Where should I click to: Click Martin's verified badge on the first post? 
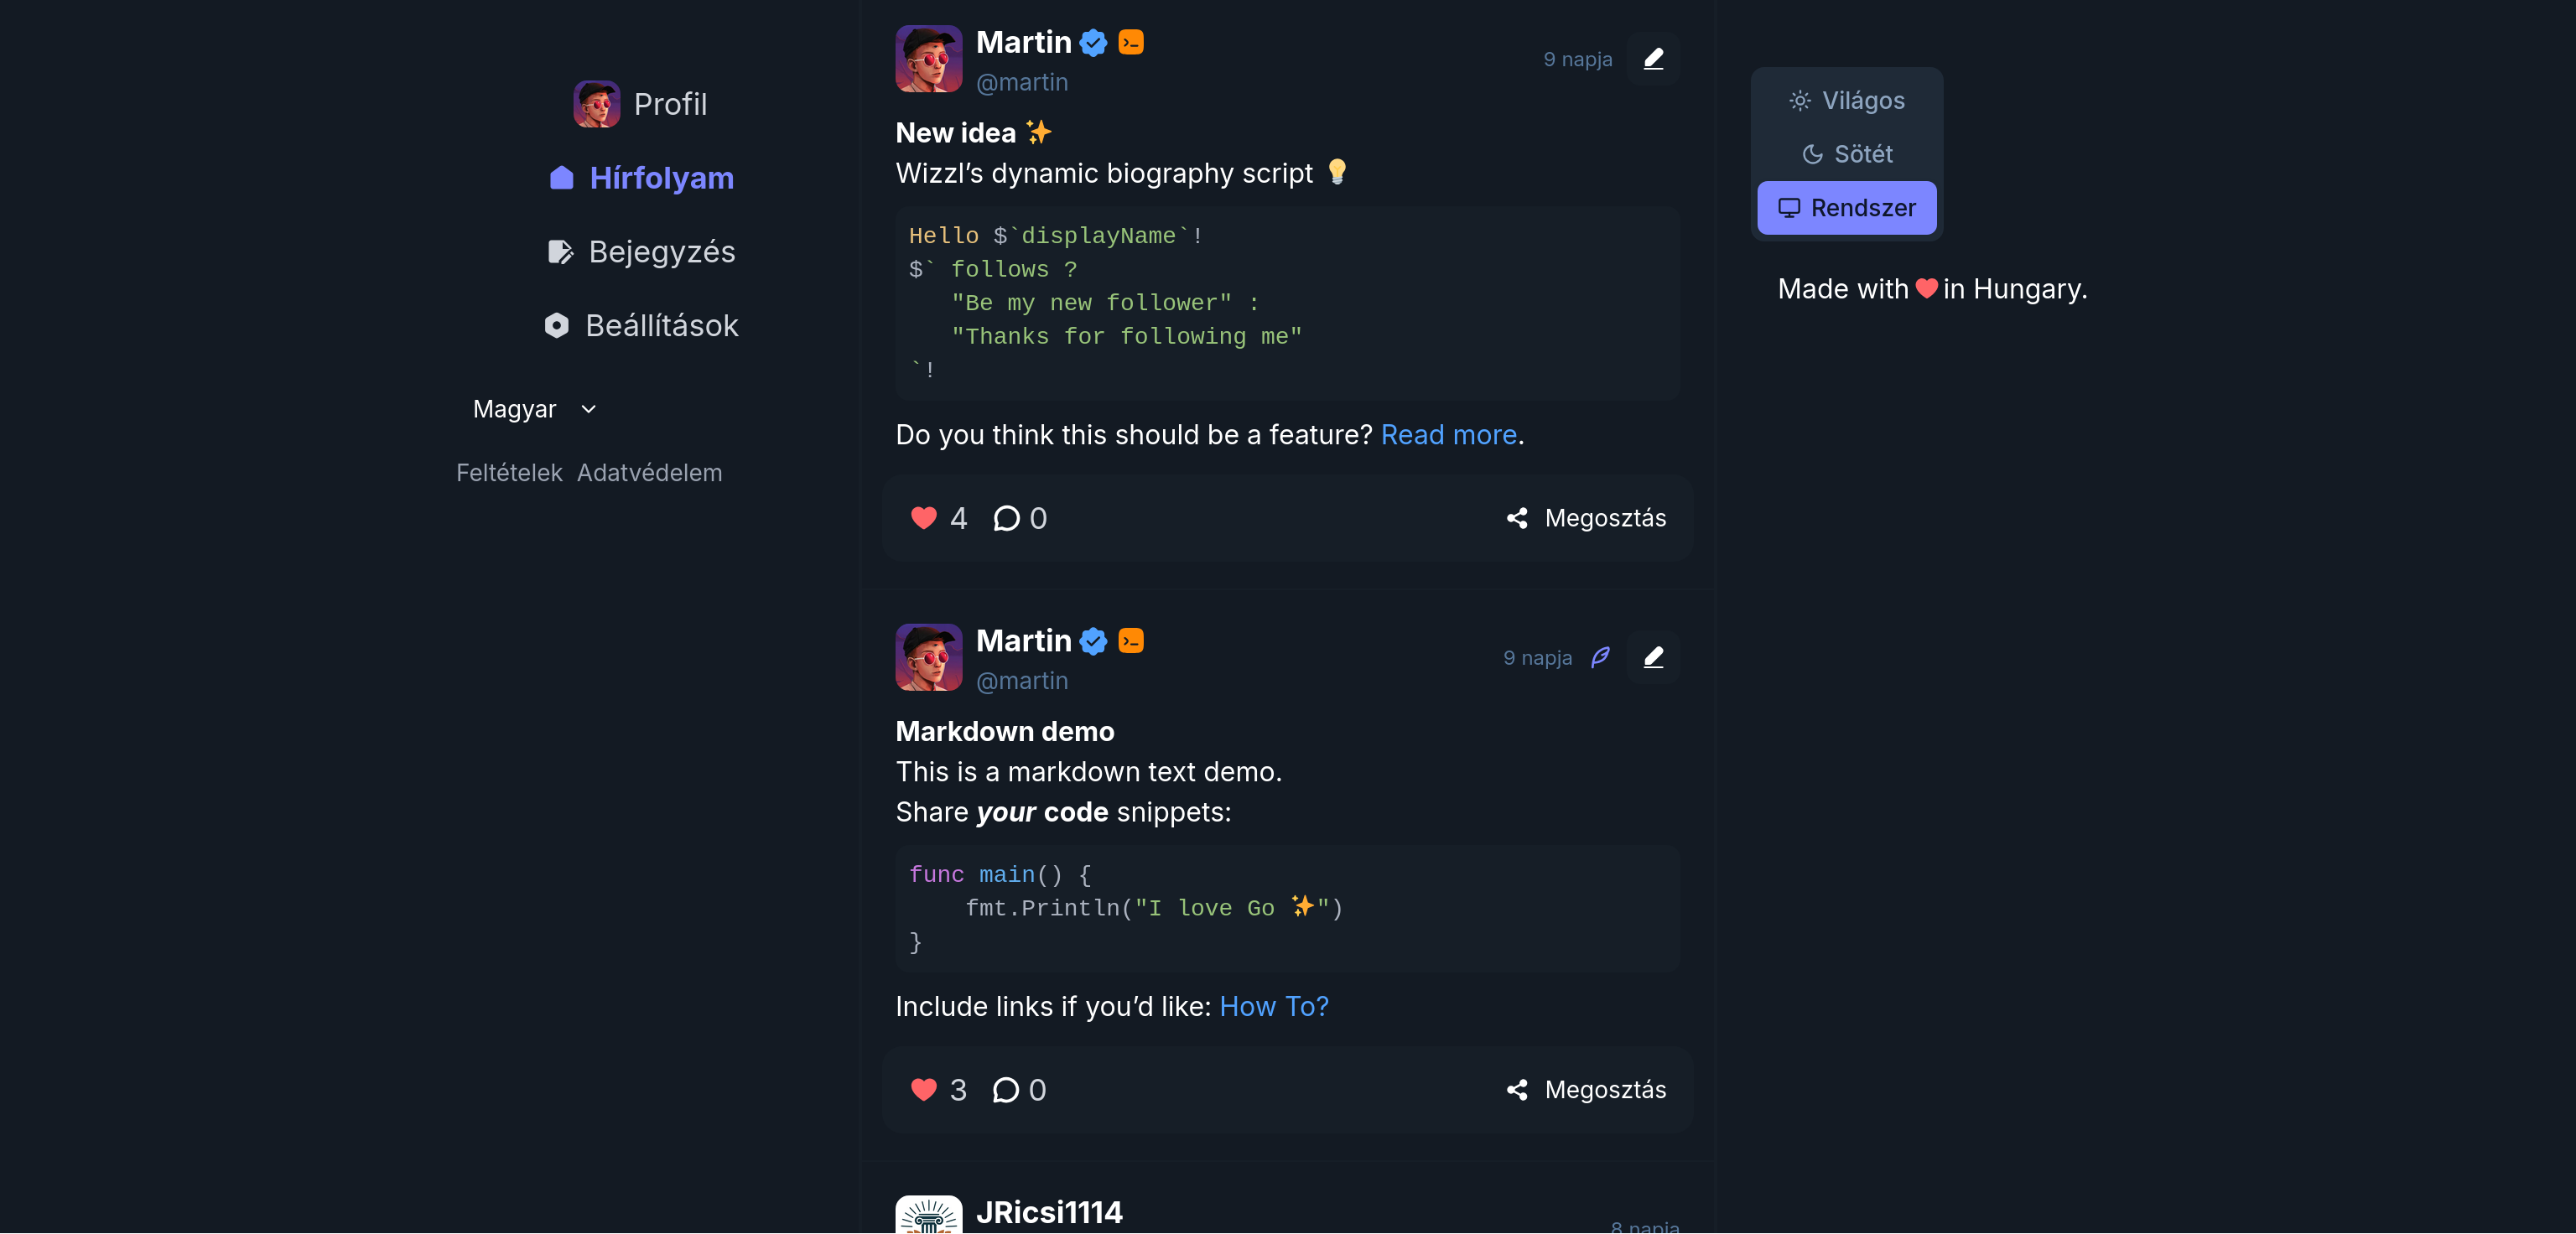tap(1093, 43)
